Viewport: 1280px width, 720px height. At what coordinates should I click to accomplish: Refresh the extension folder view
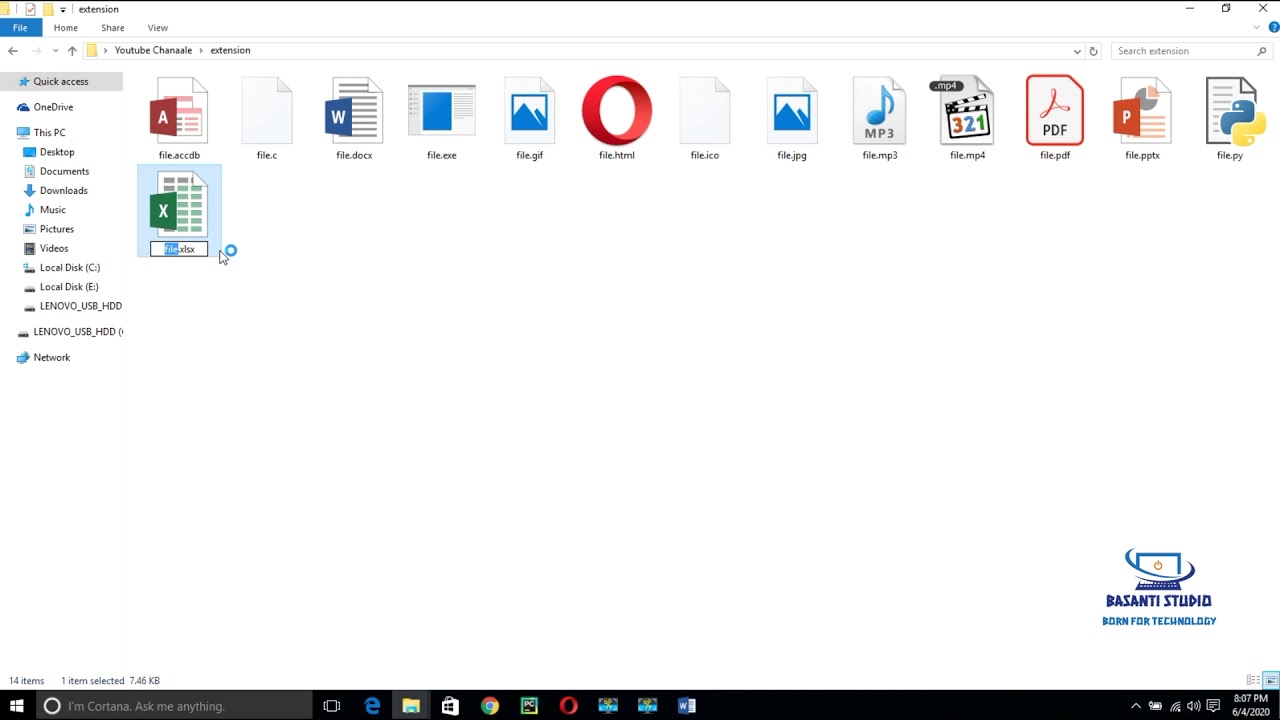(x=1093, y=51)
